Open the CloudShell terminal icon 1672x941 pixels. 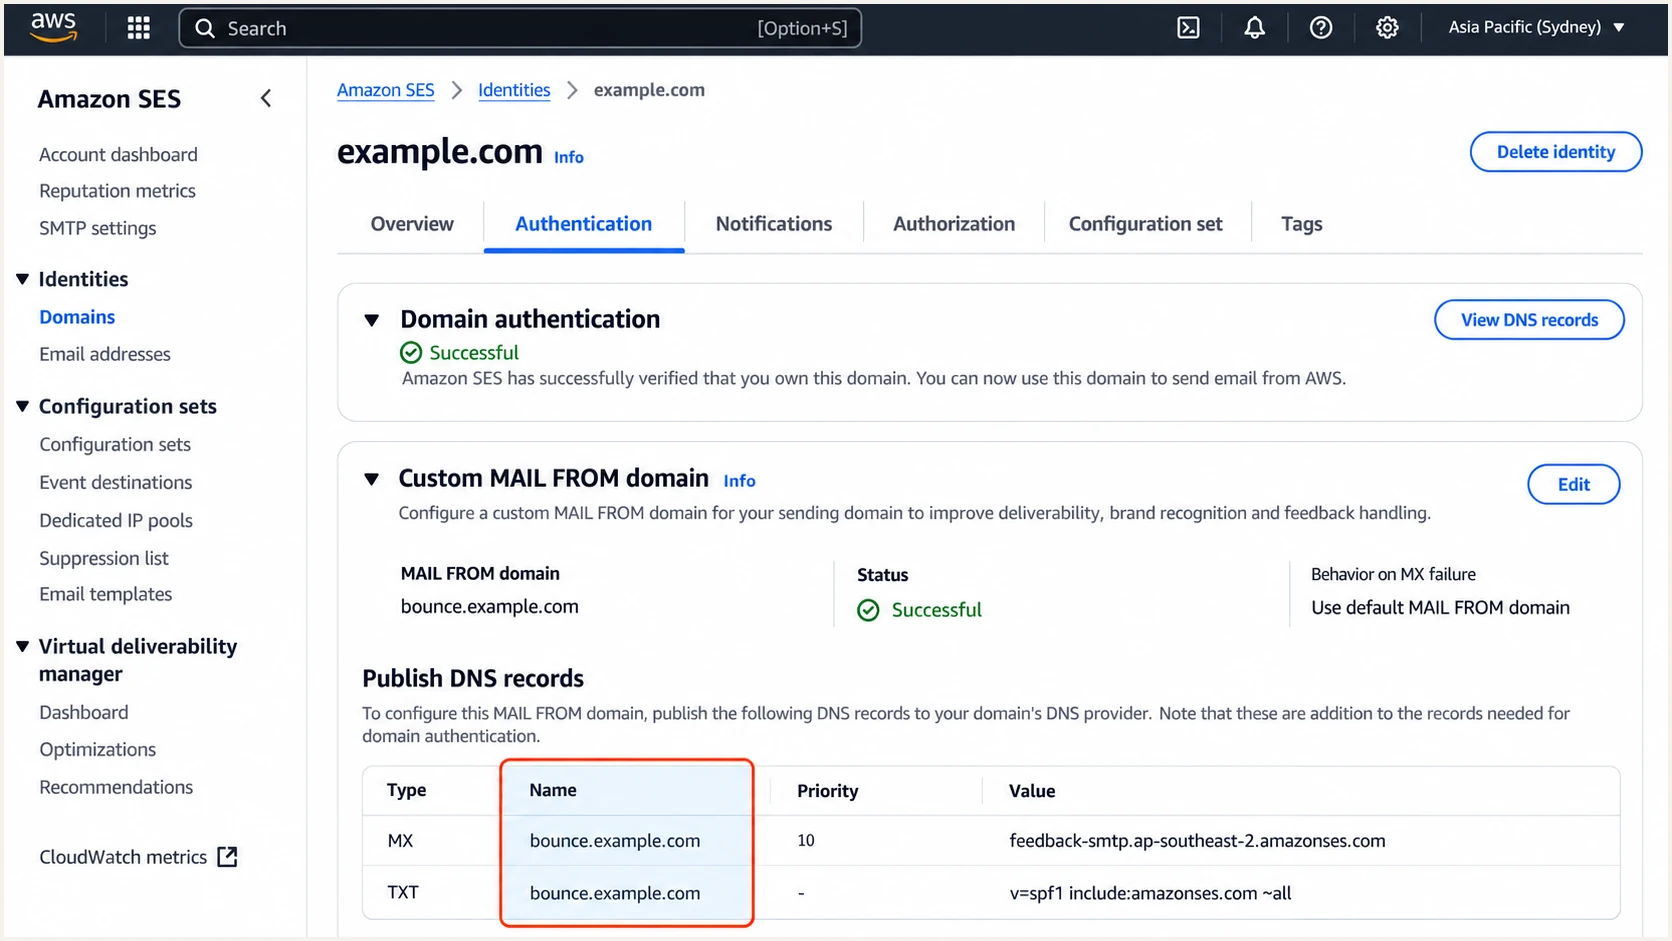(1188, 28)
